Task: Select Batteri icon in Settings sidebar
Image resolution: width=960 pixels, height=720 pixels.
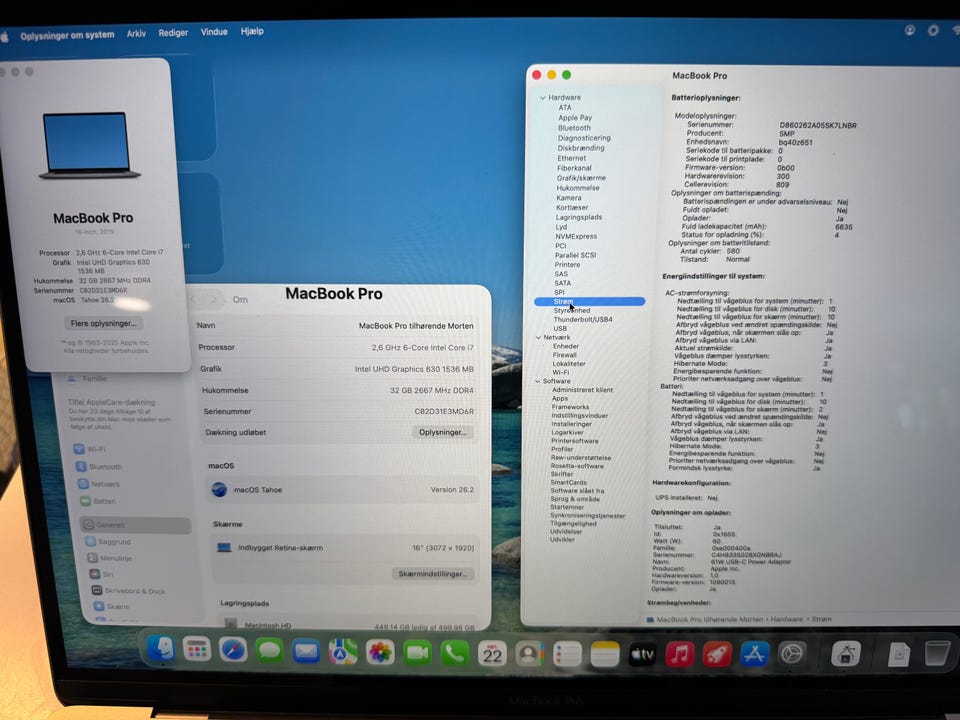Action: point(85,501)
